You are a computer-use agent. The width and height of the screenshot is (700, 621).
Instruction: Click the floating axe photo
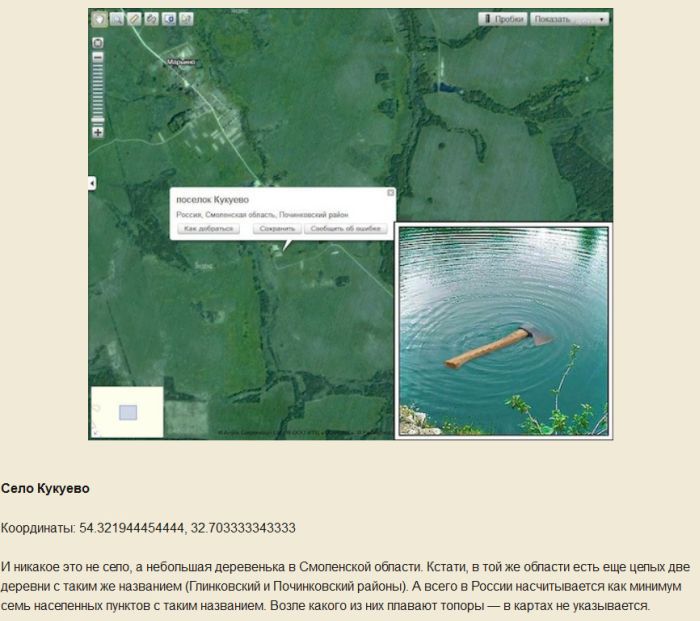pyautogui.click(x=503, y=330)
